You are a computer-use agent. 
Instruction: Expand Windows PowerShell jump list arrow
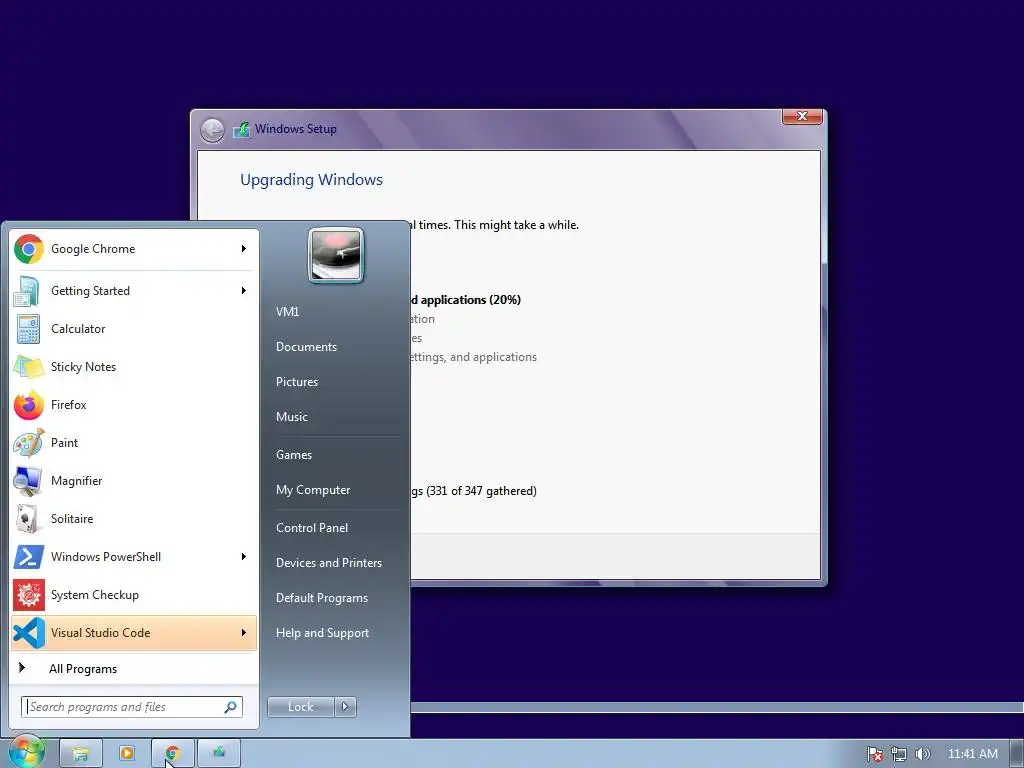pyautogui.click(x=244, y=557)
